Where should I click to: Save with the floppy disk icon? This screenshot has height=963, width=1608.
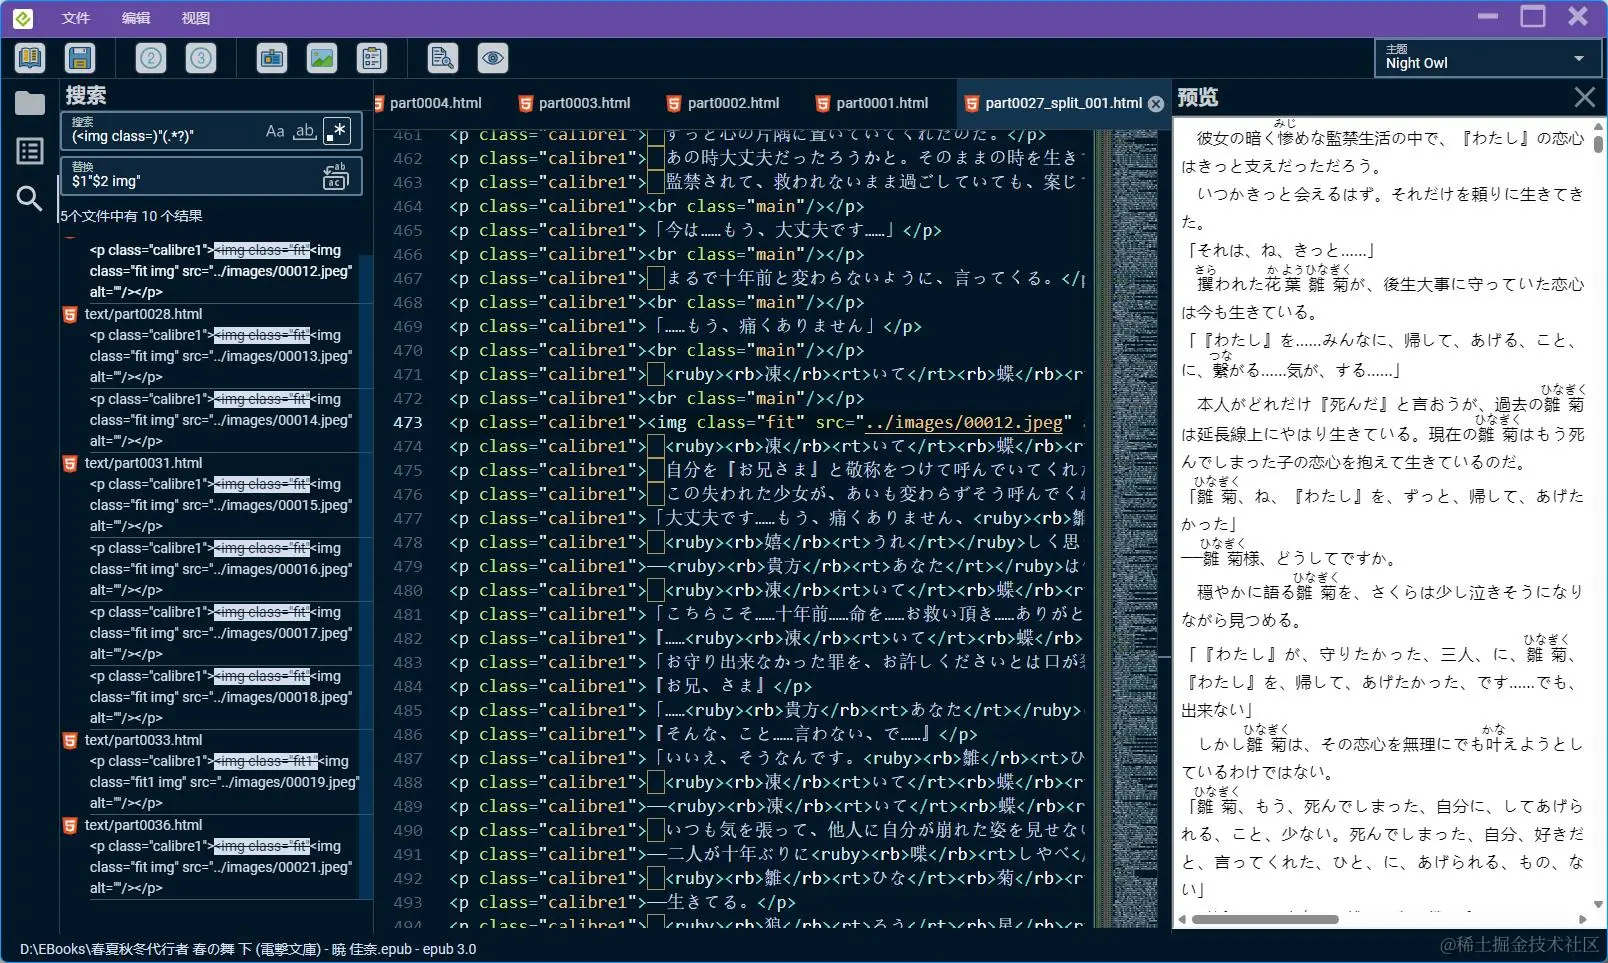(79, 58)
